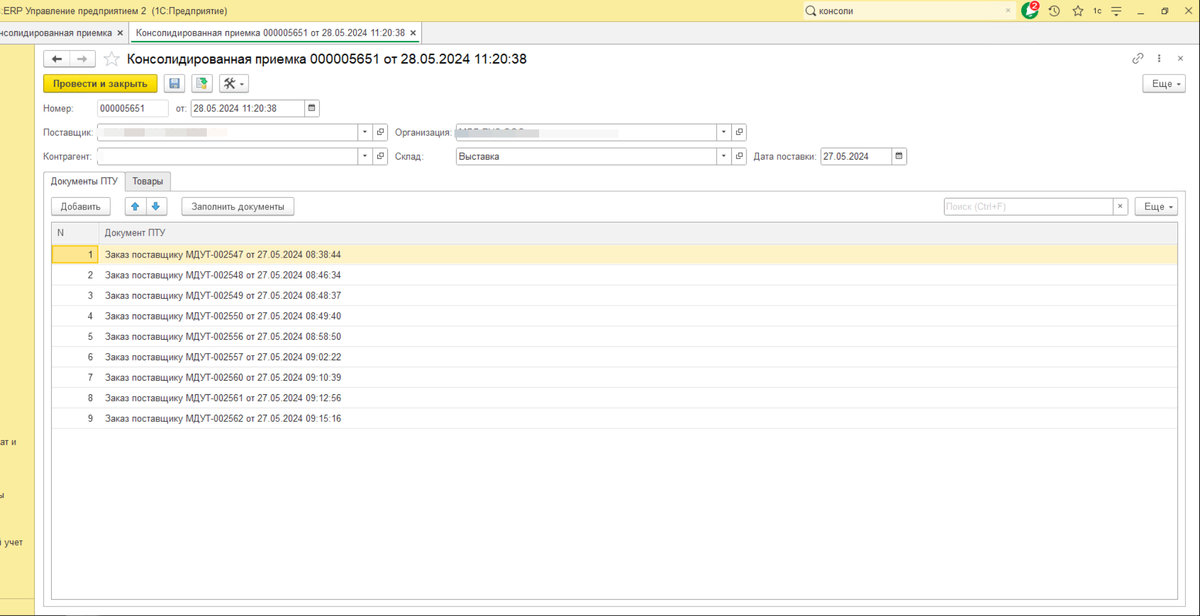Post the document with the green sheet icon
The image size is (1200, 616).
click(x=202, y=84)
